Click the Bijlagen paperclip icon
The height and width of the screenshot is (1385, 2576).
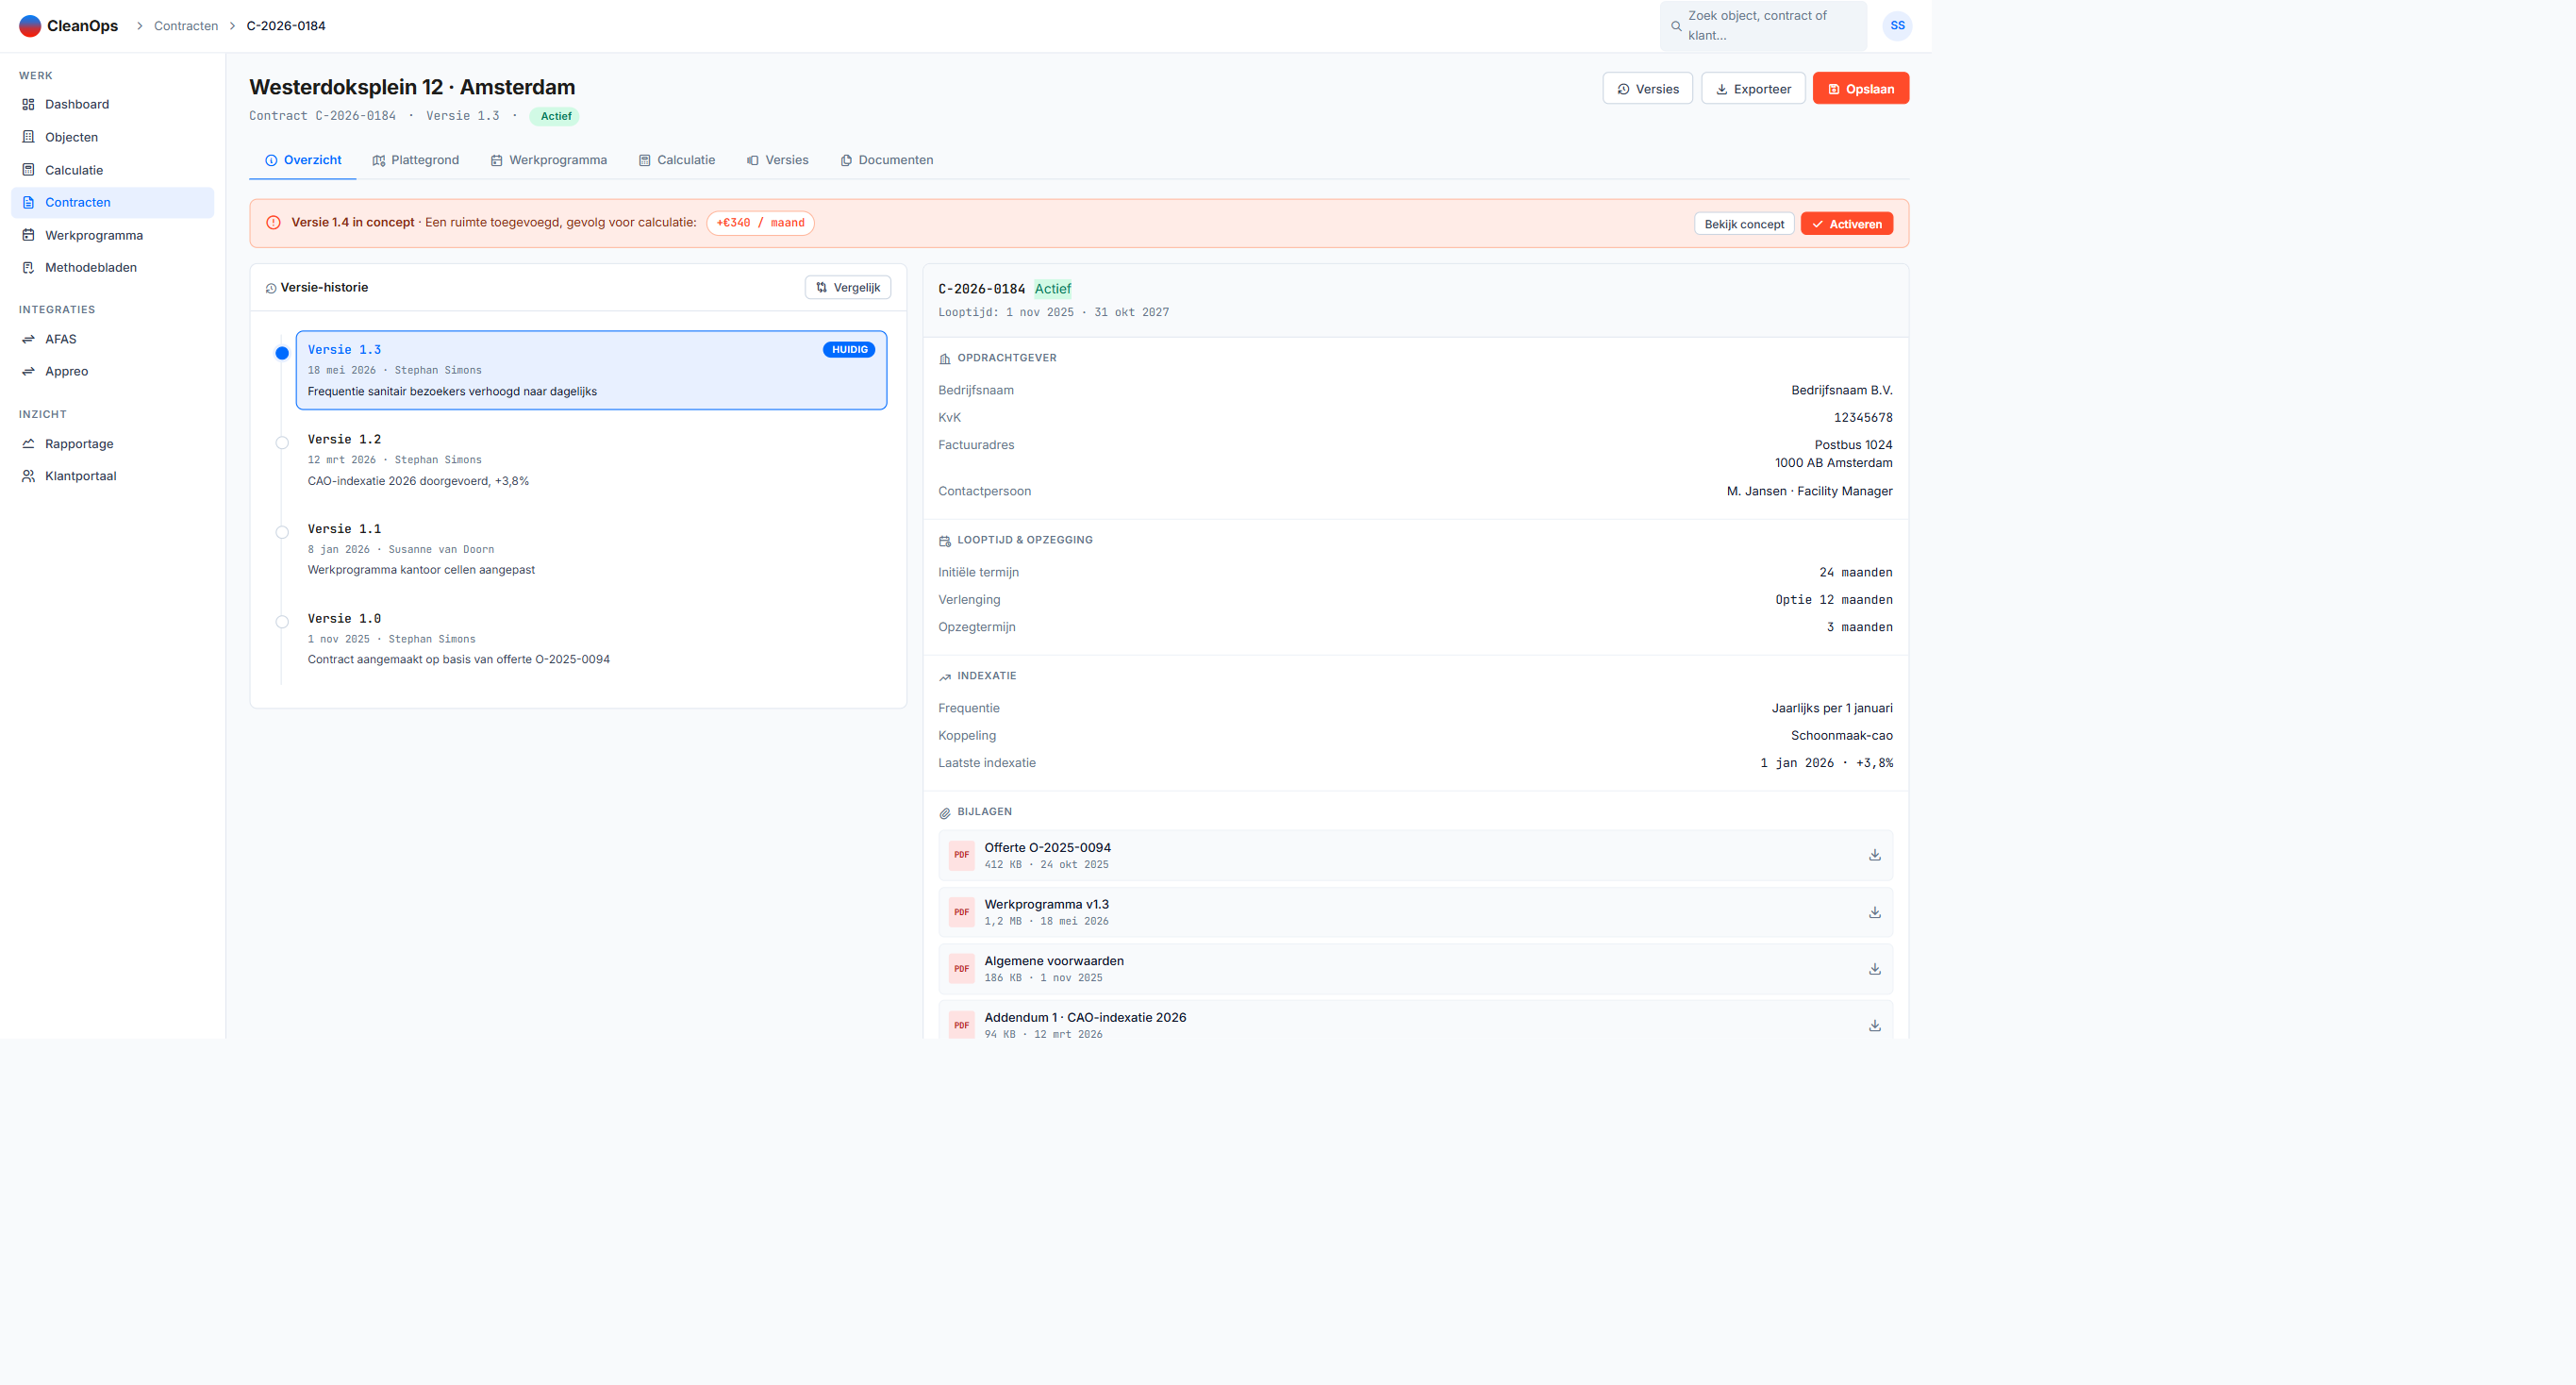pos(945,813)
